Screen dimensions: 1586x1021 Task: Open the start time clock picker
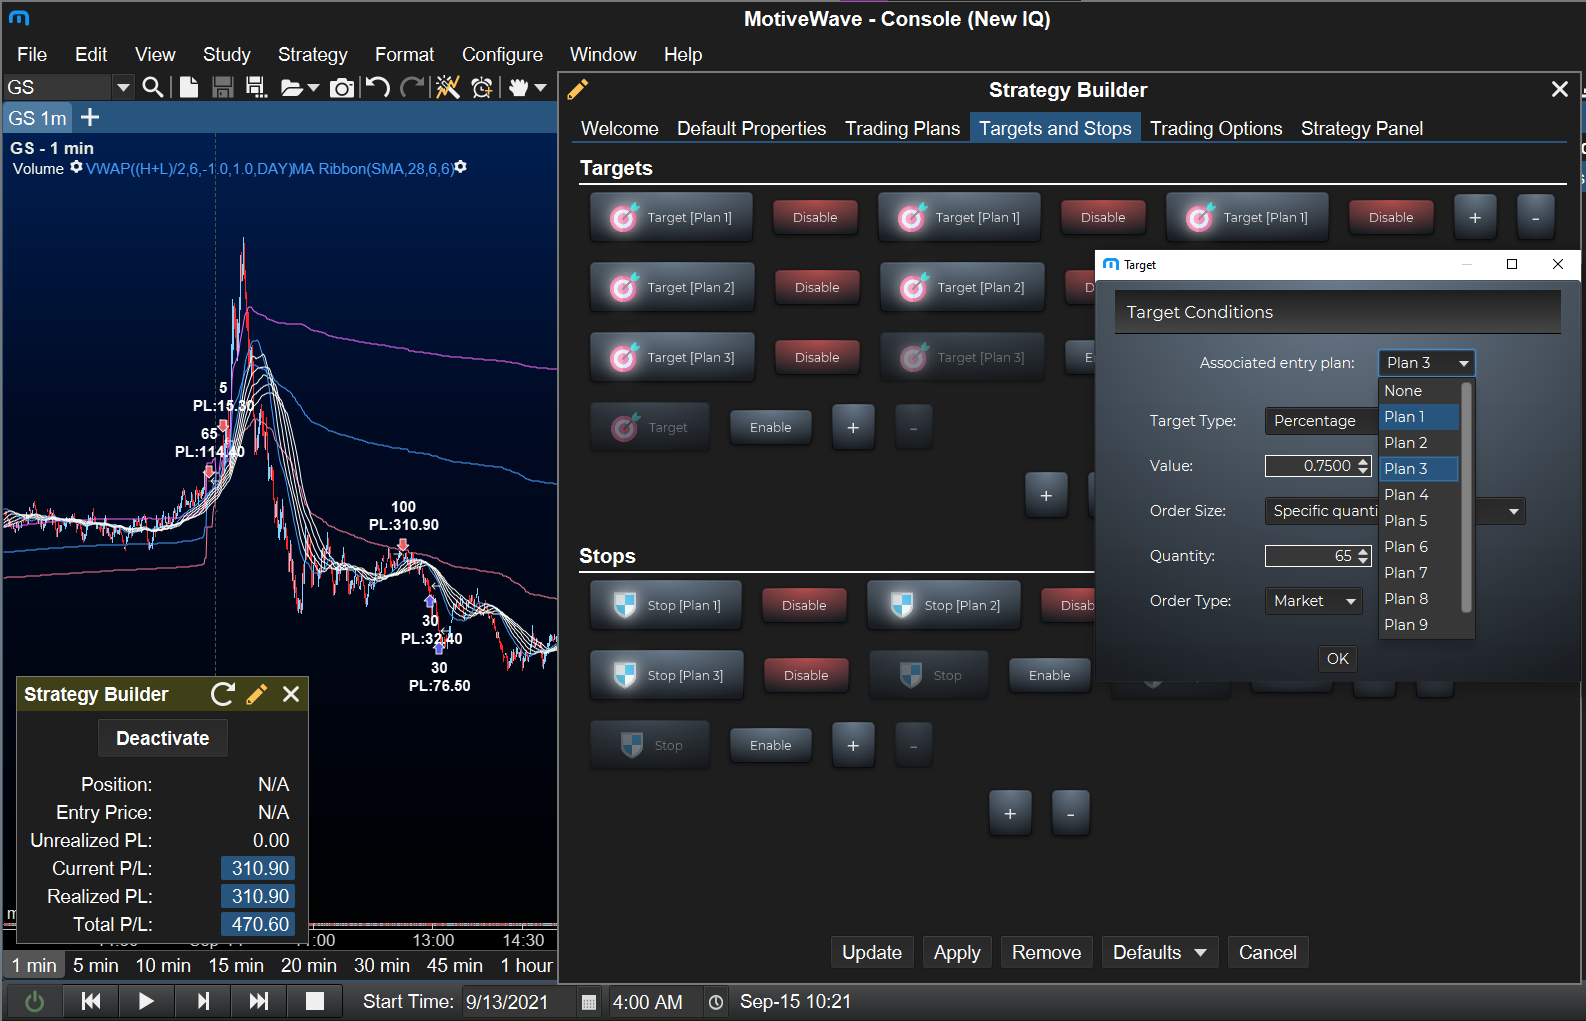[x=716, y=1002]
